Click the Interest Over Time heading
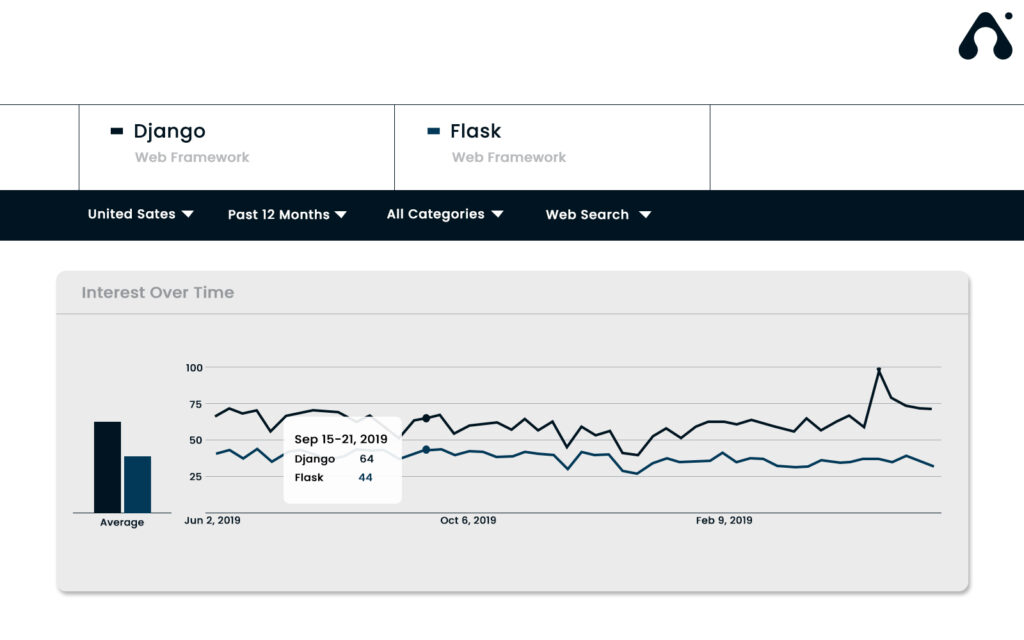Screen dimensions: 1024x640 [158, 293]
